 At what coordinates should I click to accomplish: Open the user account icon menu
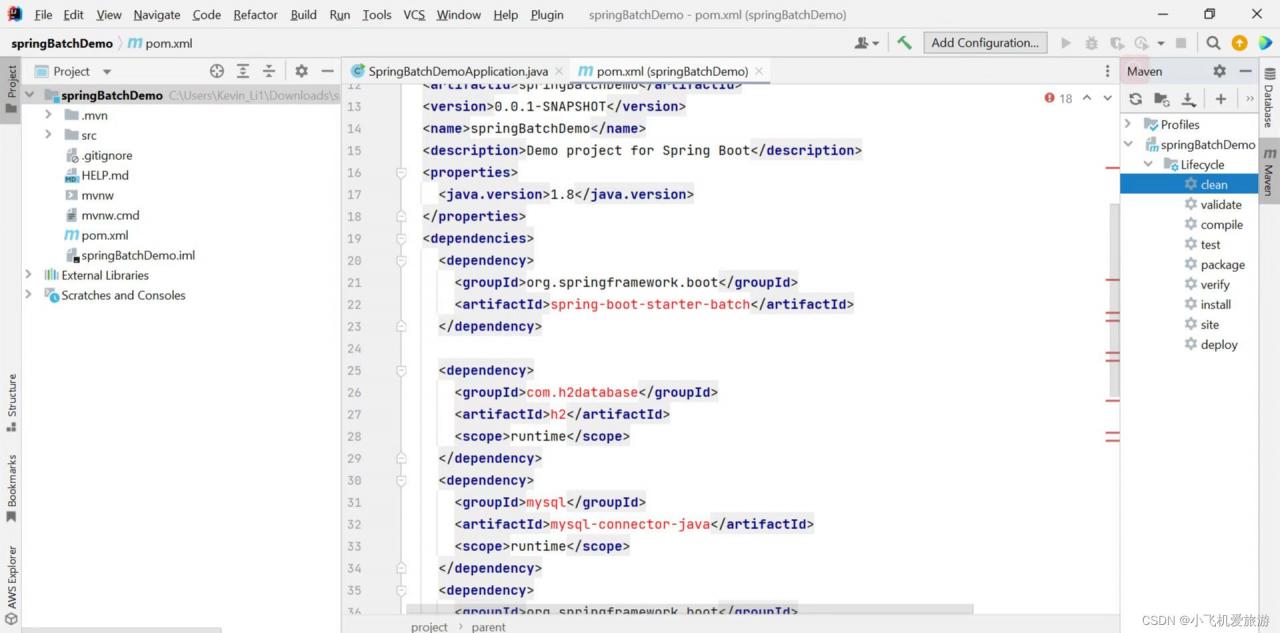click(x=866, y=43)
